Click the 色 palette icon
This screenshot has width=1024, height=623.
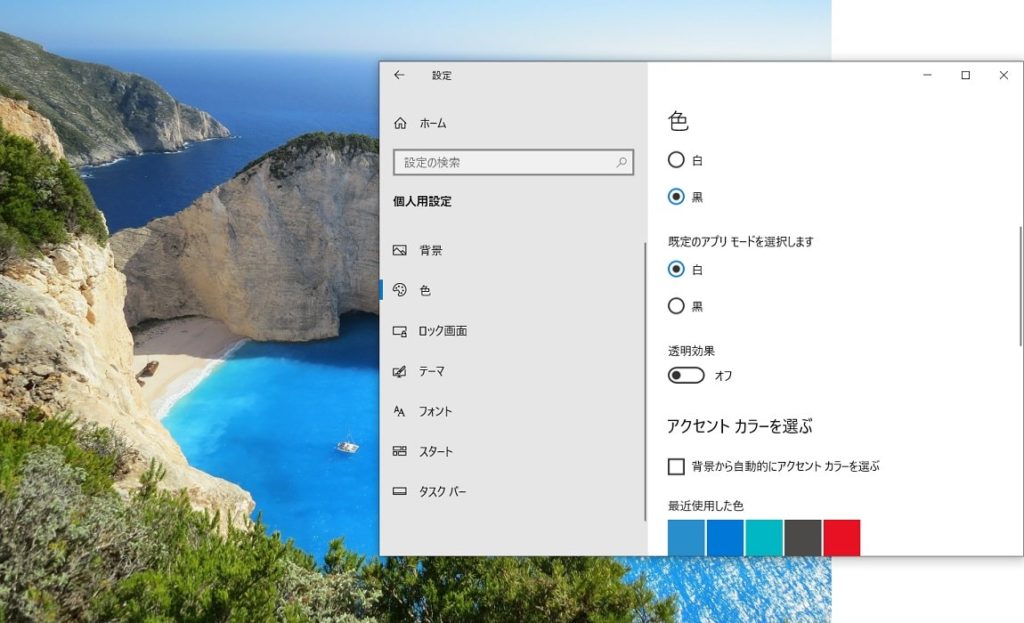click(400, 290)
